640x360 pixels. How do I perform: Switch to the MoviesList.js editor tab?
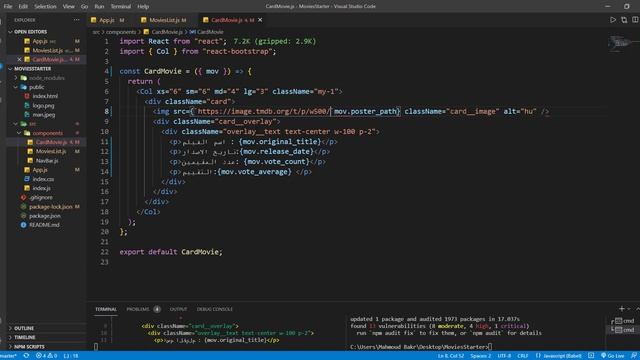click(165, 20)
